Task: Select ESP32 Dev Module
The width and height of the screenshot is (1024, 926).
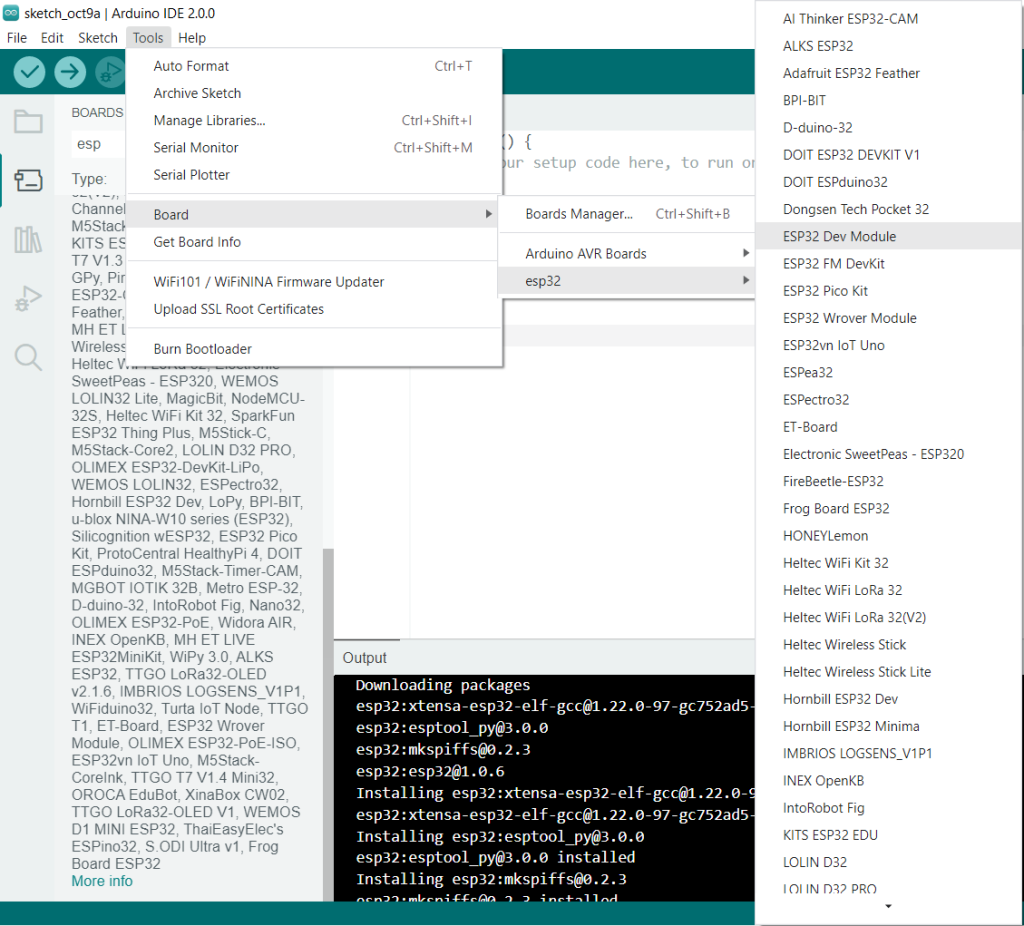Action: tap(888, 236)
